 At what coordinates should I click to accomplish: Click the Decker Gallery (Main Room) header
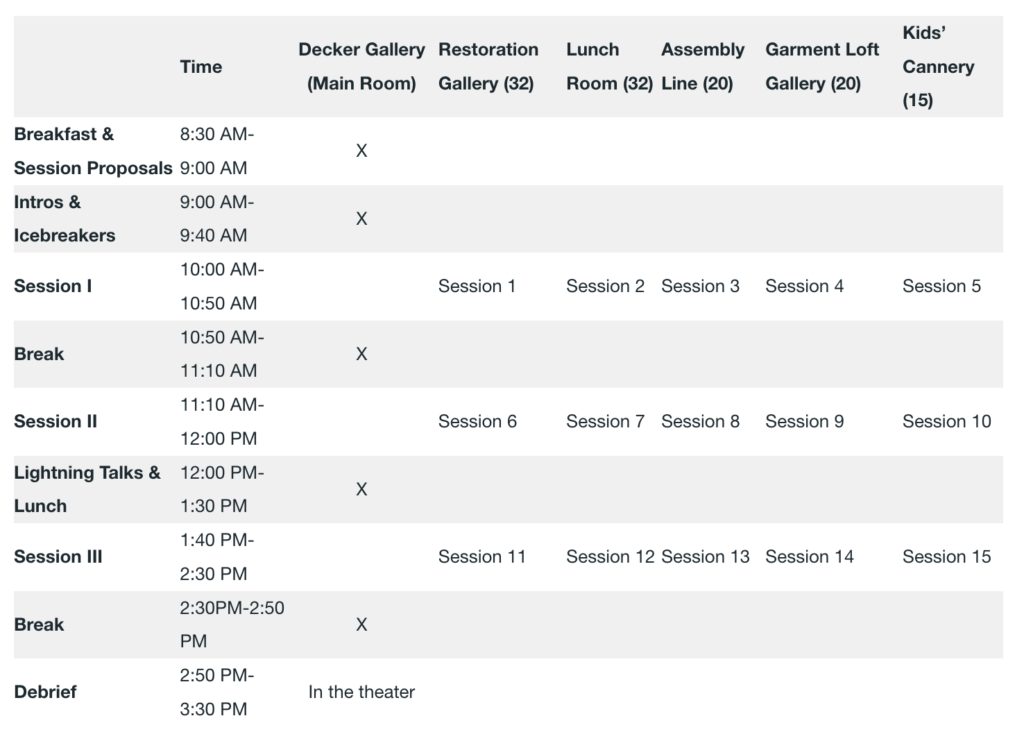[x=362, y=67]
